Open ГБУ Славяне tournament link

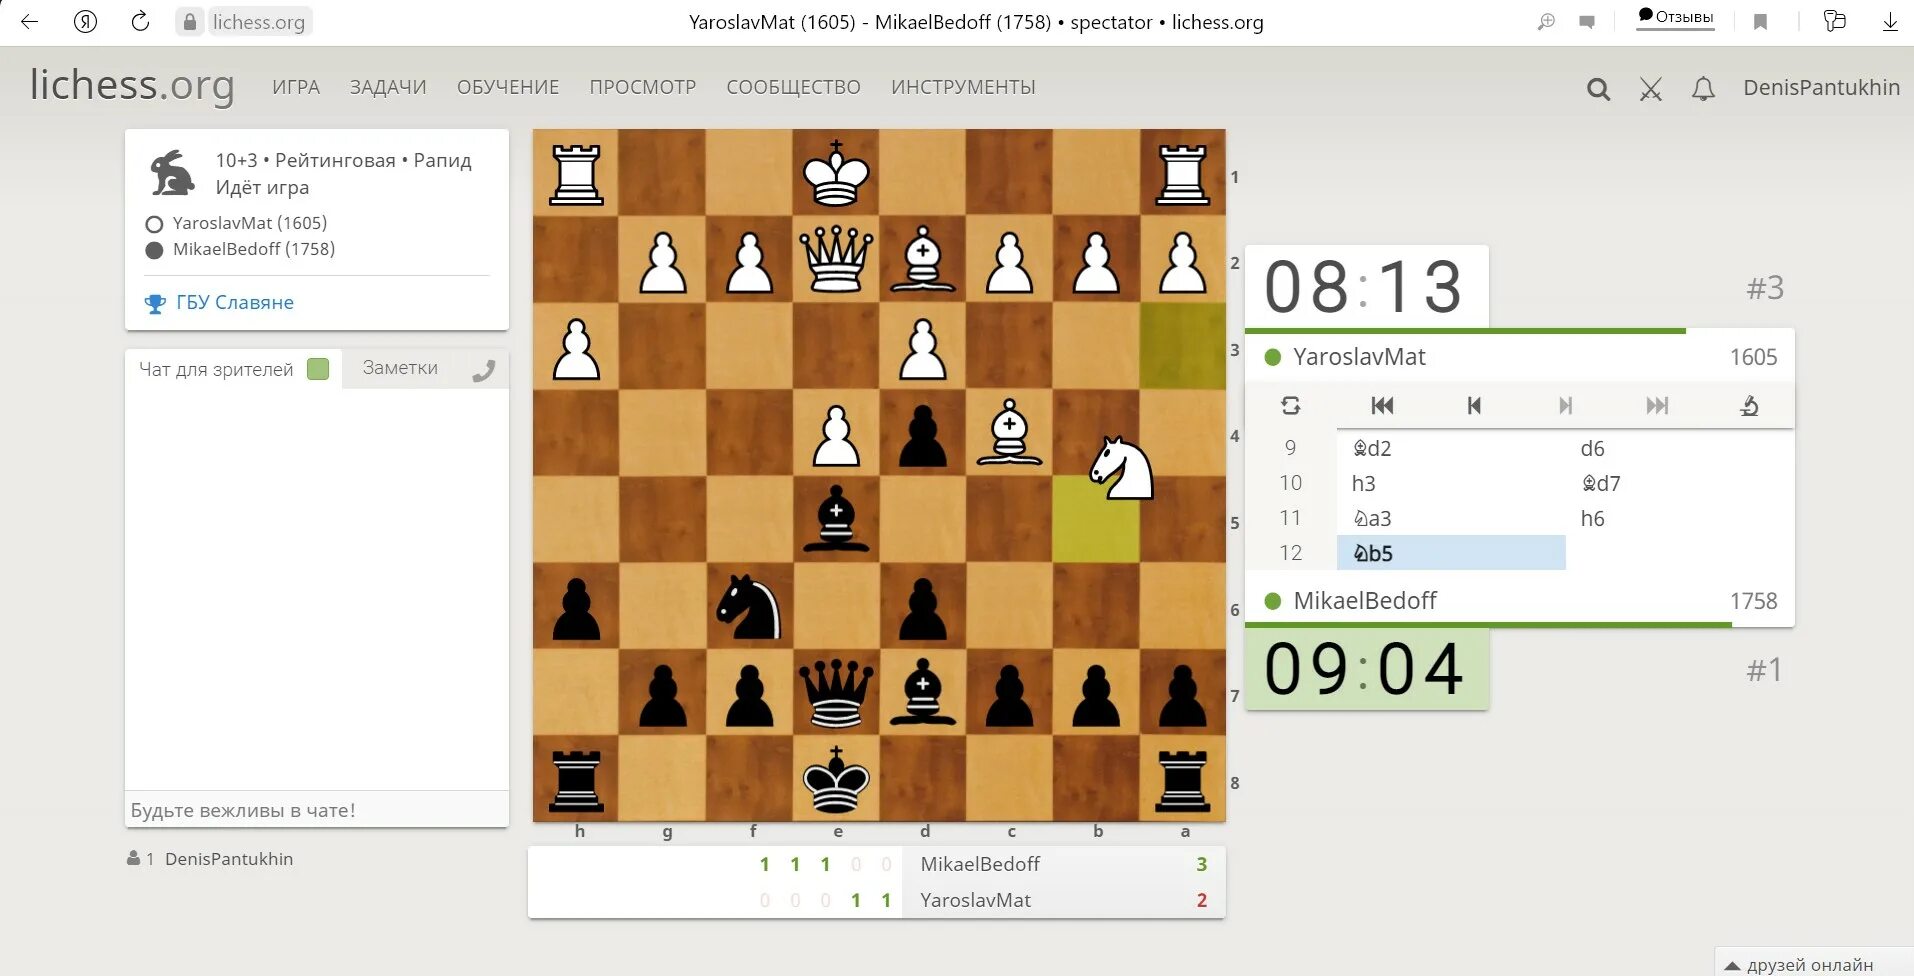pyautogui.click(x=235, y=302)
